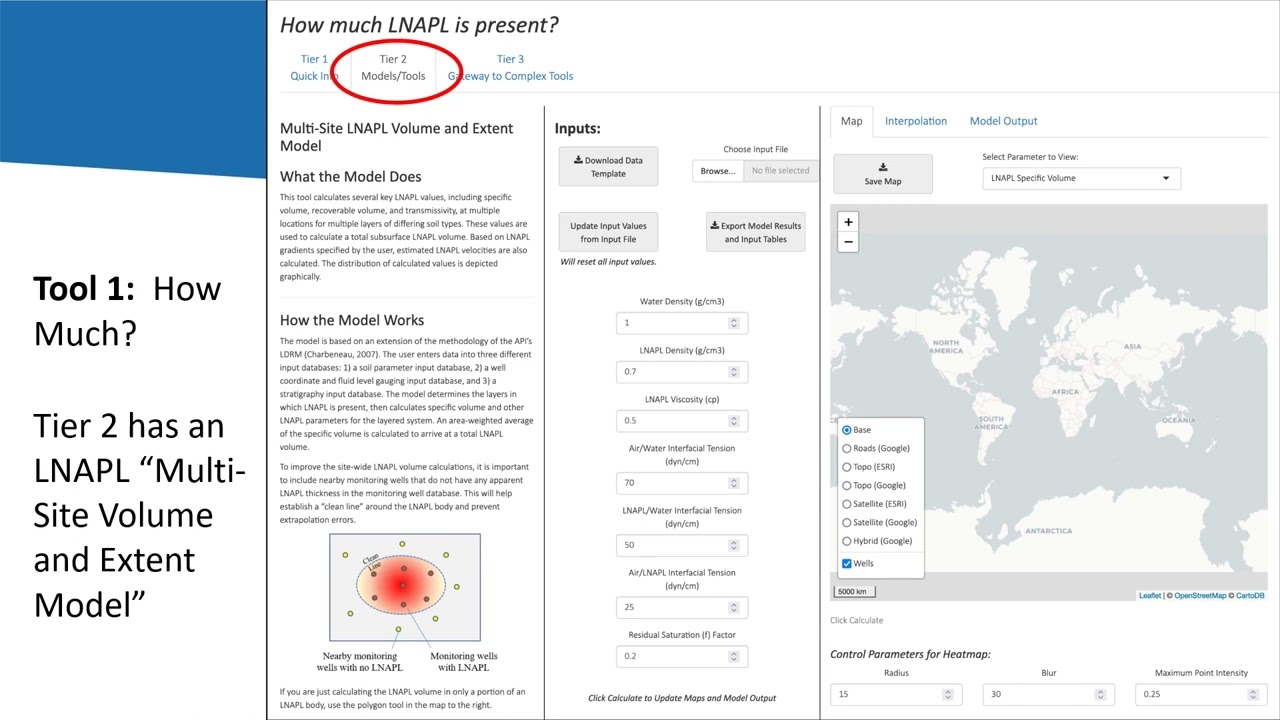Select Hybrid (Google) basemap option
The image size is (1280, 720).
coord(847,541)
